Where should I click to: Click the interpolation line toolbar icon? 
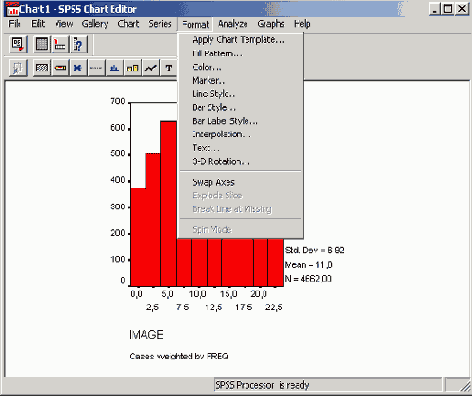tap(151, 68)
